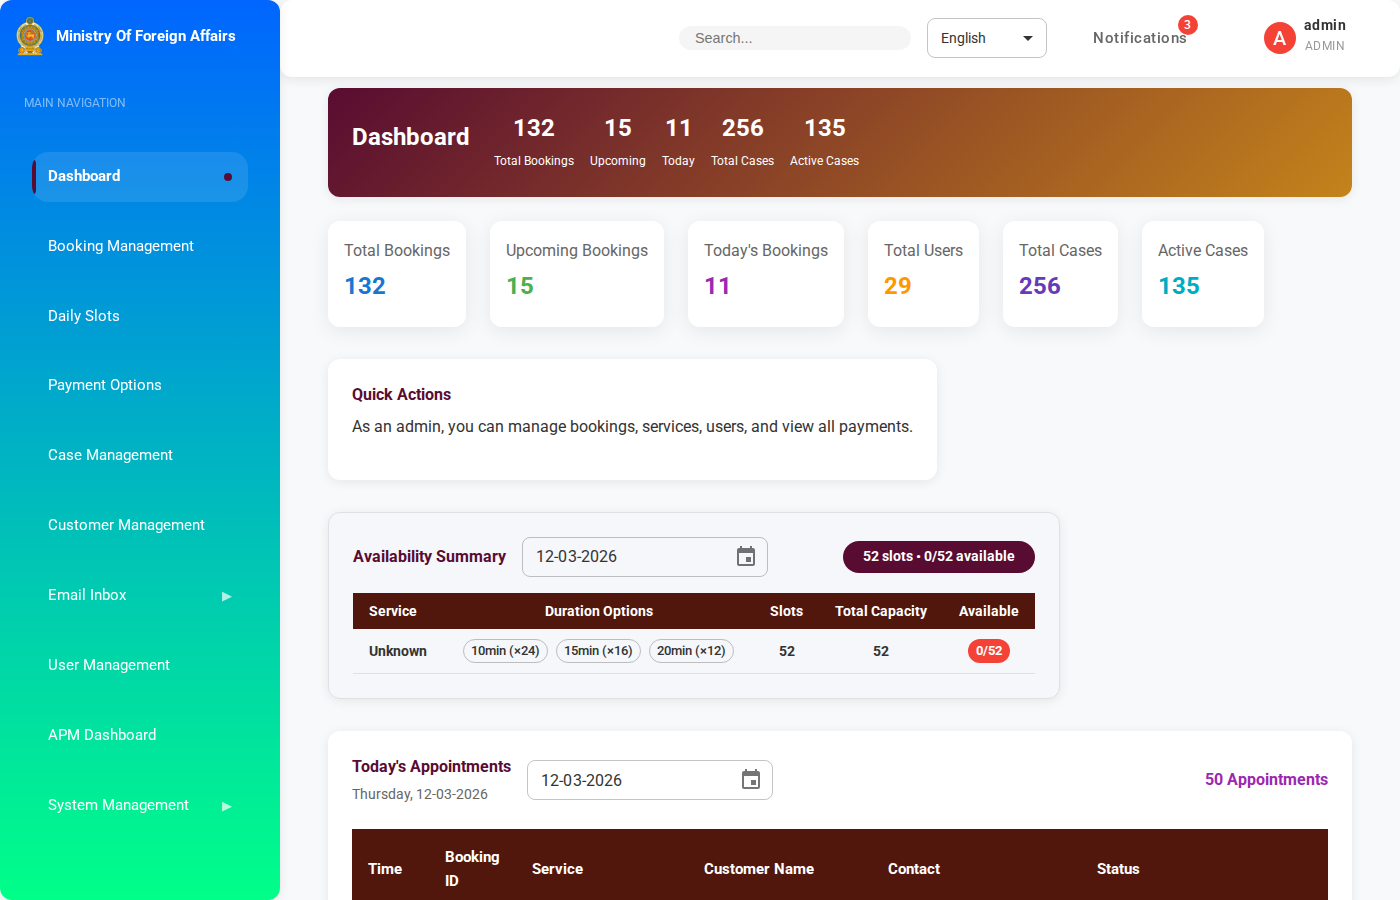Click the red 0/52 availability badge
Image resolution: width=1400 pixels, height=900 pixels.
[988, 651]
